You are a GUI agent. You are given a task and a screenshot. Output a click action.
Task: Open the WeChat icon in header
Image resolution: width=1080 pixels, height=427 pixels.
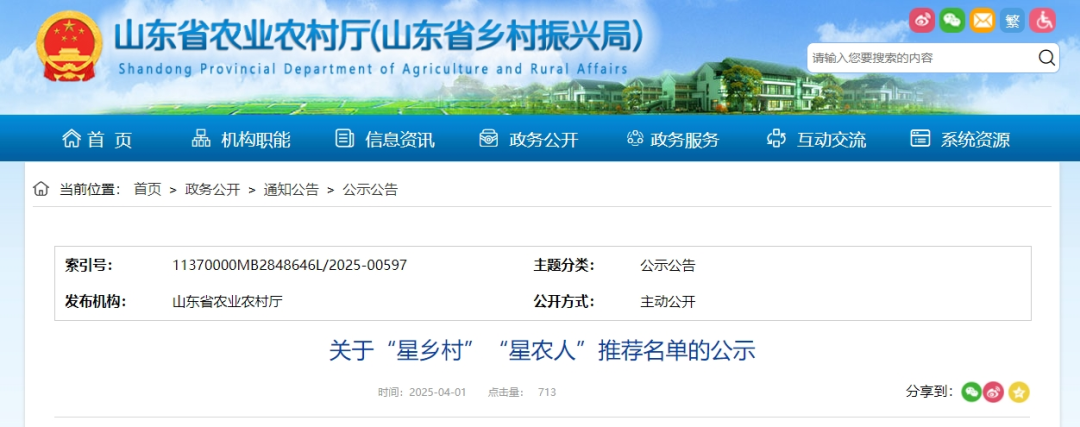(x=952, y=20)
